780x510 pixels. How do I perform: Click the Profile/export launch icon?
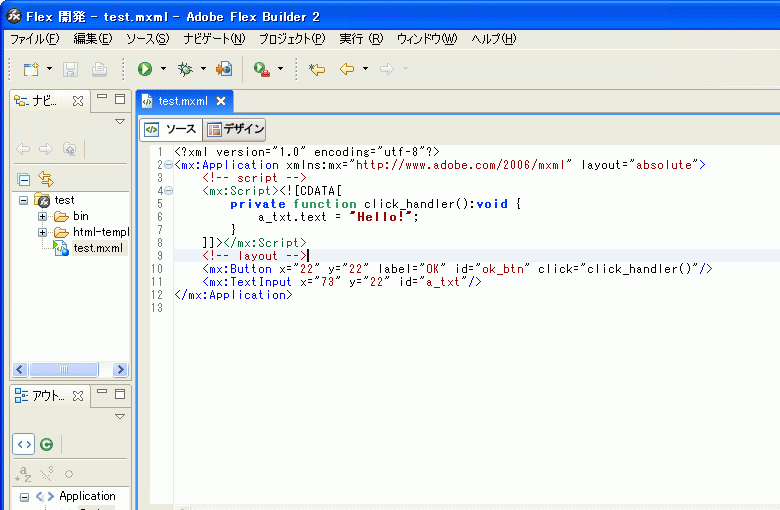coord(224,69)
